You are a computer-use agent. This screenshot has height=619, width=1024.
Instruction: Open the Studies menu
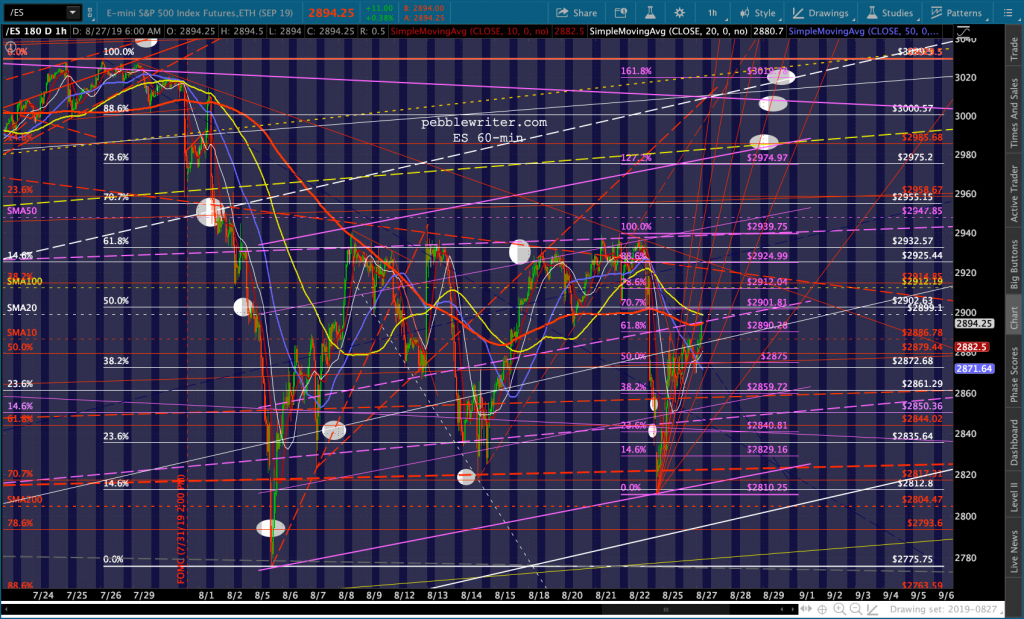(x=890, y=13)
